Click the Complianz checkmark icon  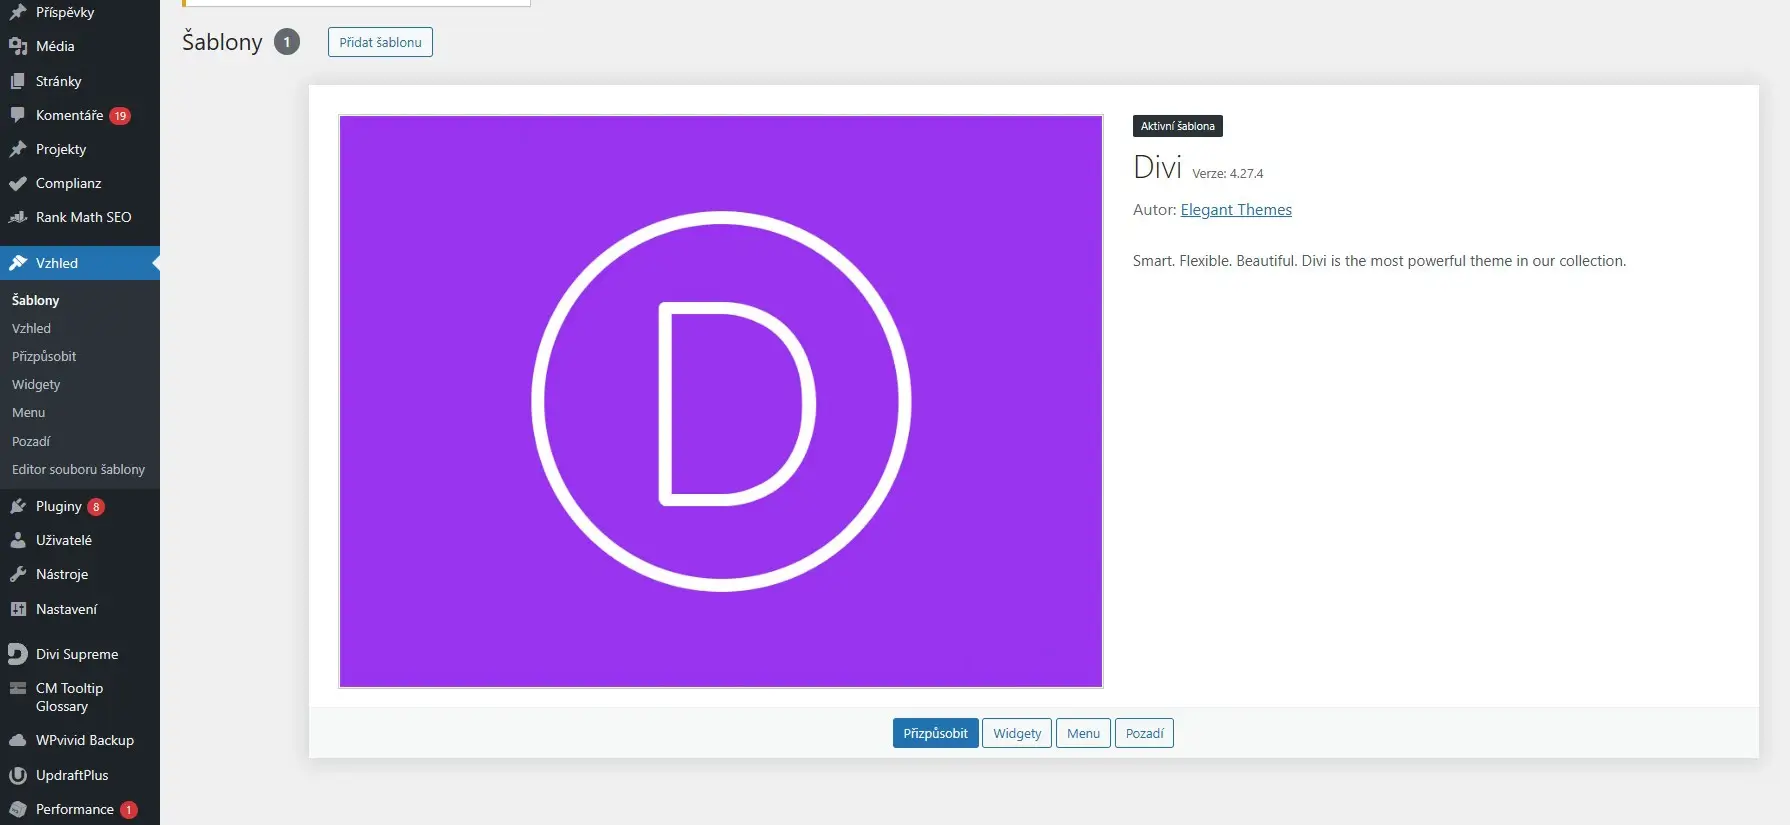click(x=18, y=183)
